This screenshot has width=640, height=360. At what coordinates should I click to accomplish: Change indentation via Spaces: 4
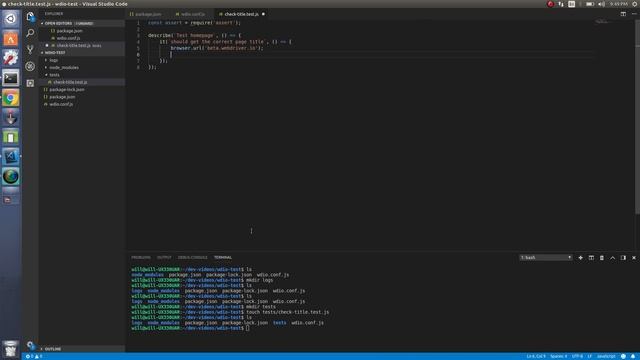pos(558,356)
